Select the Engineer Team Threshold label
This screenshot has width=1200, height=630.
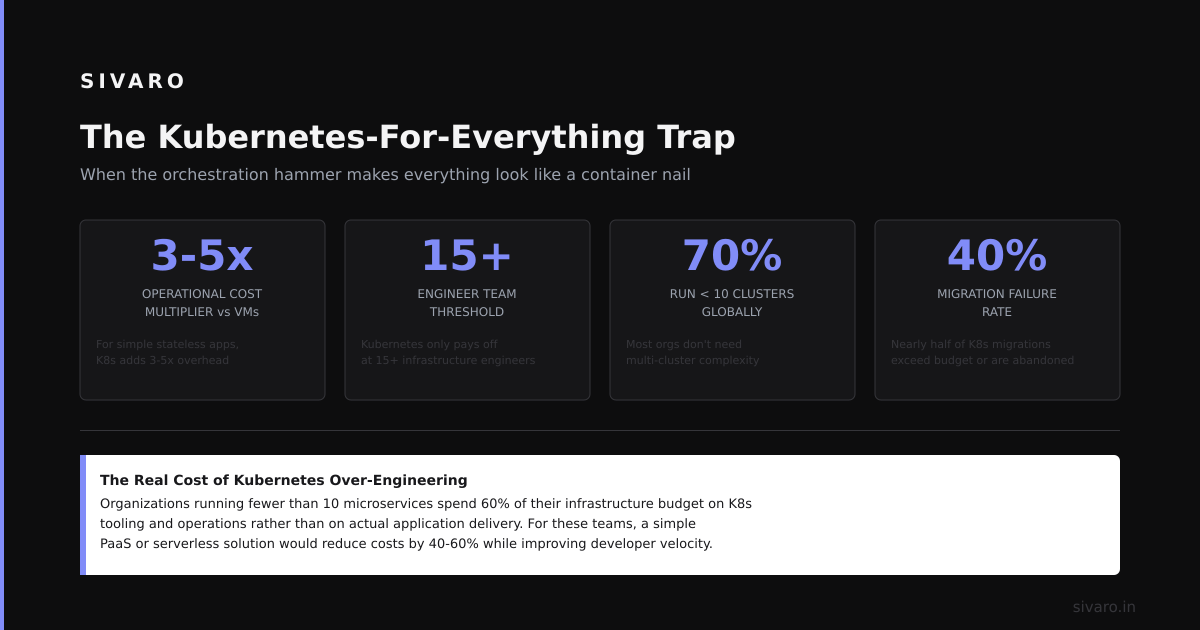click(x=467, y=303)
